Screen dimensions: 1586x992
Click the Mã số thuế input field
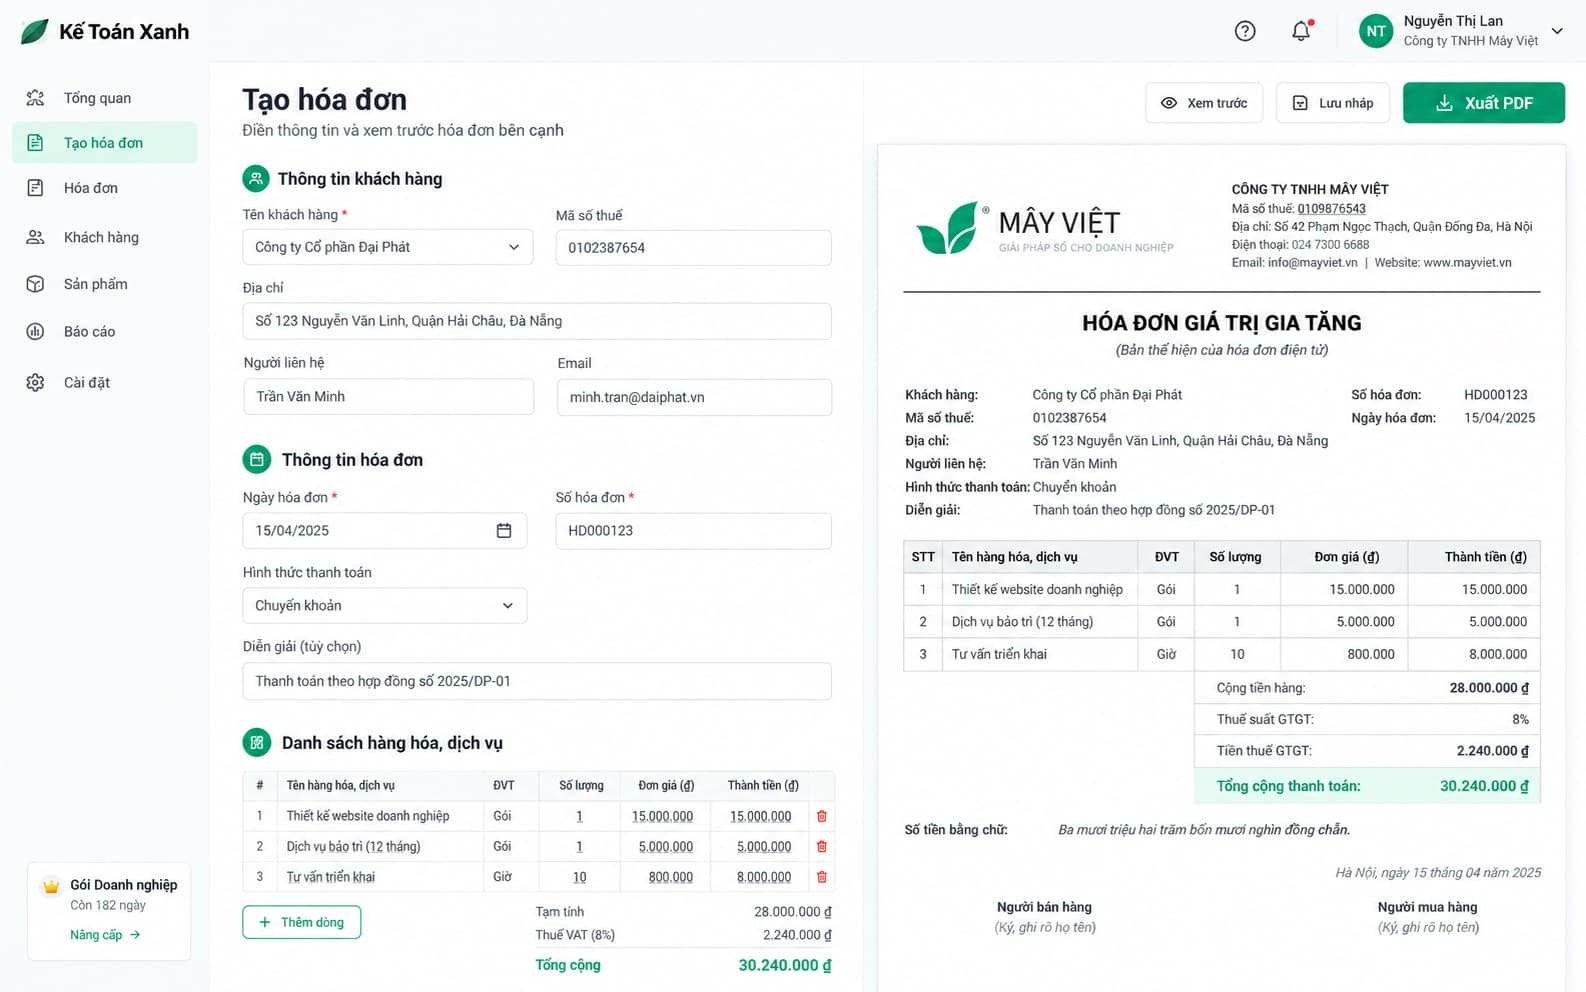click(x=693, y=248)
